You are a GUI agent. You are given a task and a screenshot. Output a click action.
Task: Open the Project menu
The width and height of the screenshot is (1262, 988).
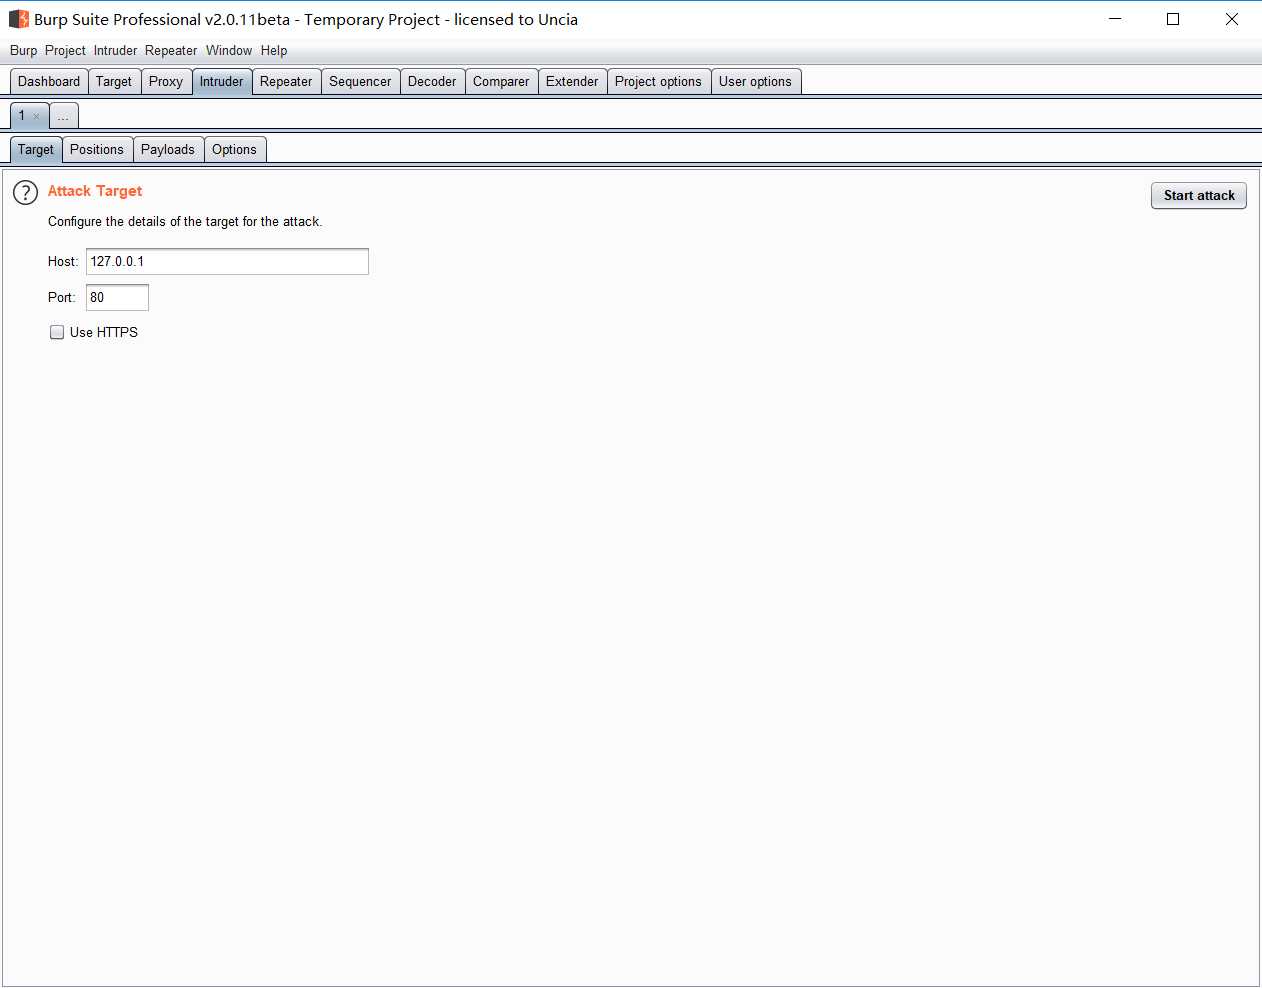coord(65,50)
